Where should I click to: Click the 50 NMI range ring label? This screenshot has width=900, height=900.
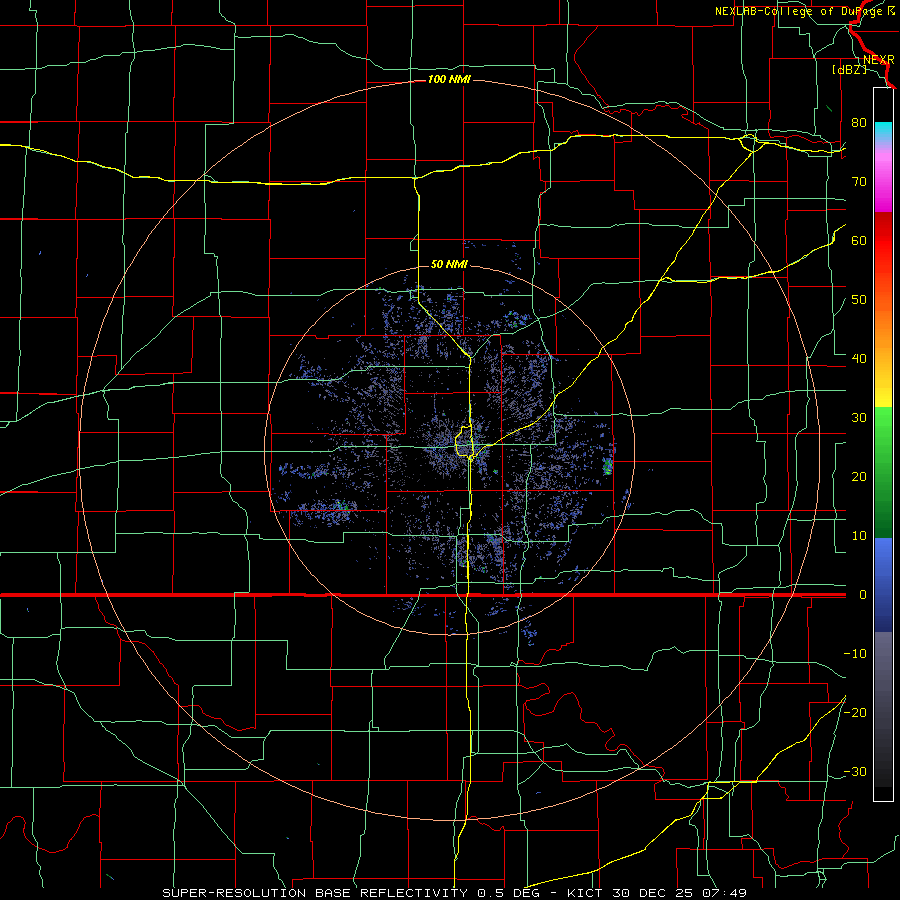pos(449,265)
